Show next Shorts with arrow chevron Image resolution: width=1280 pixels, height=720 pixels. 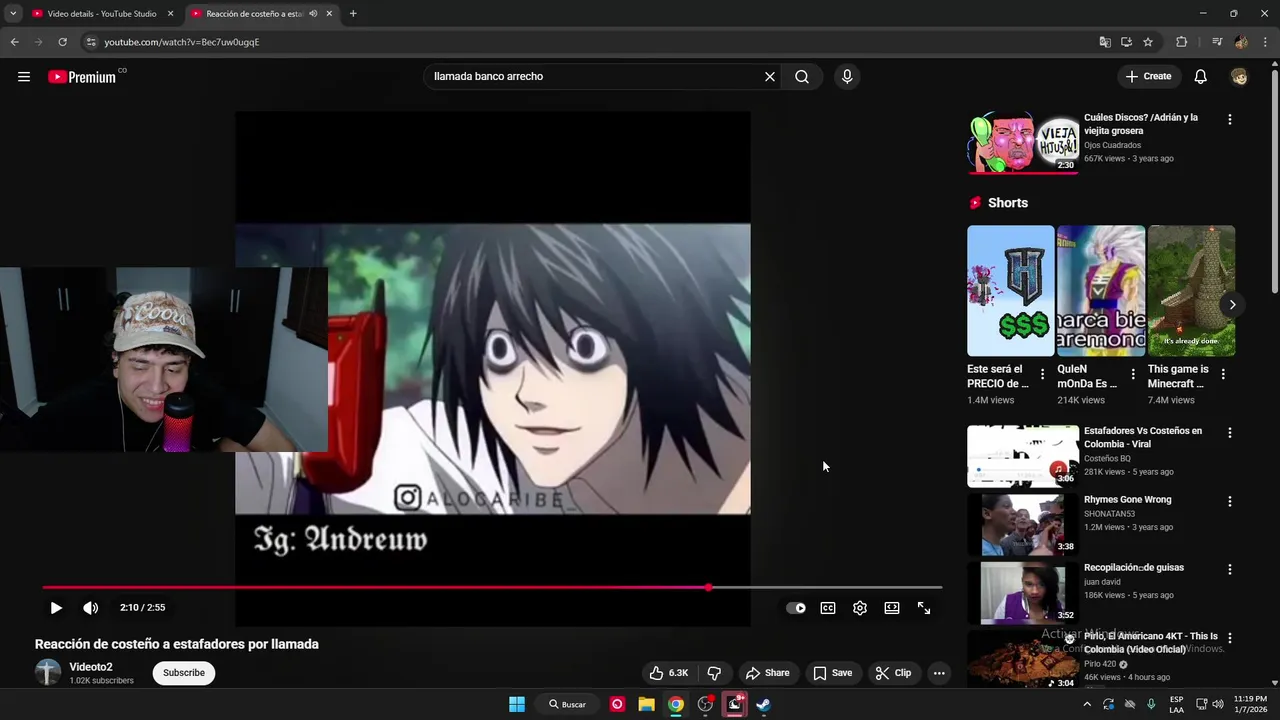1232,304
